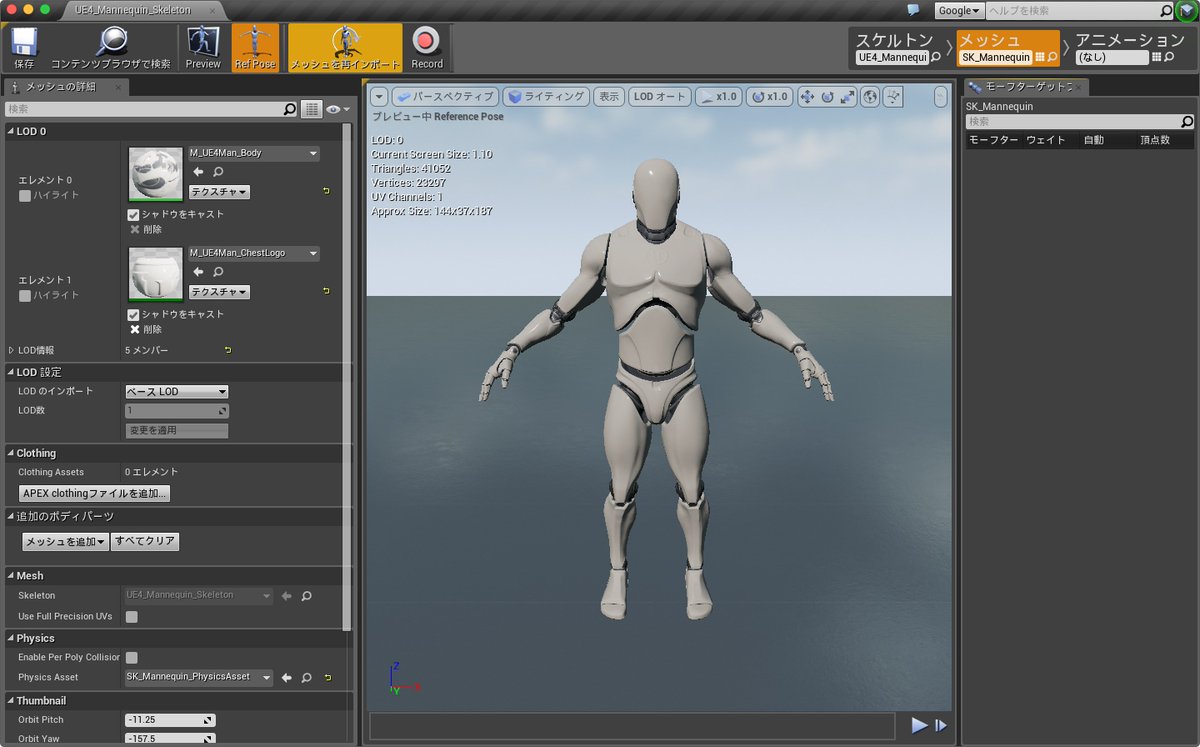Toggle surface snapping icon in viewport toolbar
The image size is (1200, 747).
pos(893,97)
